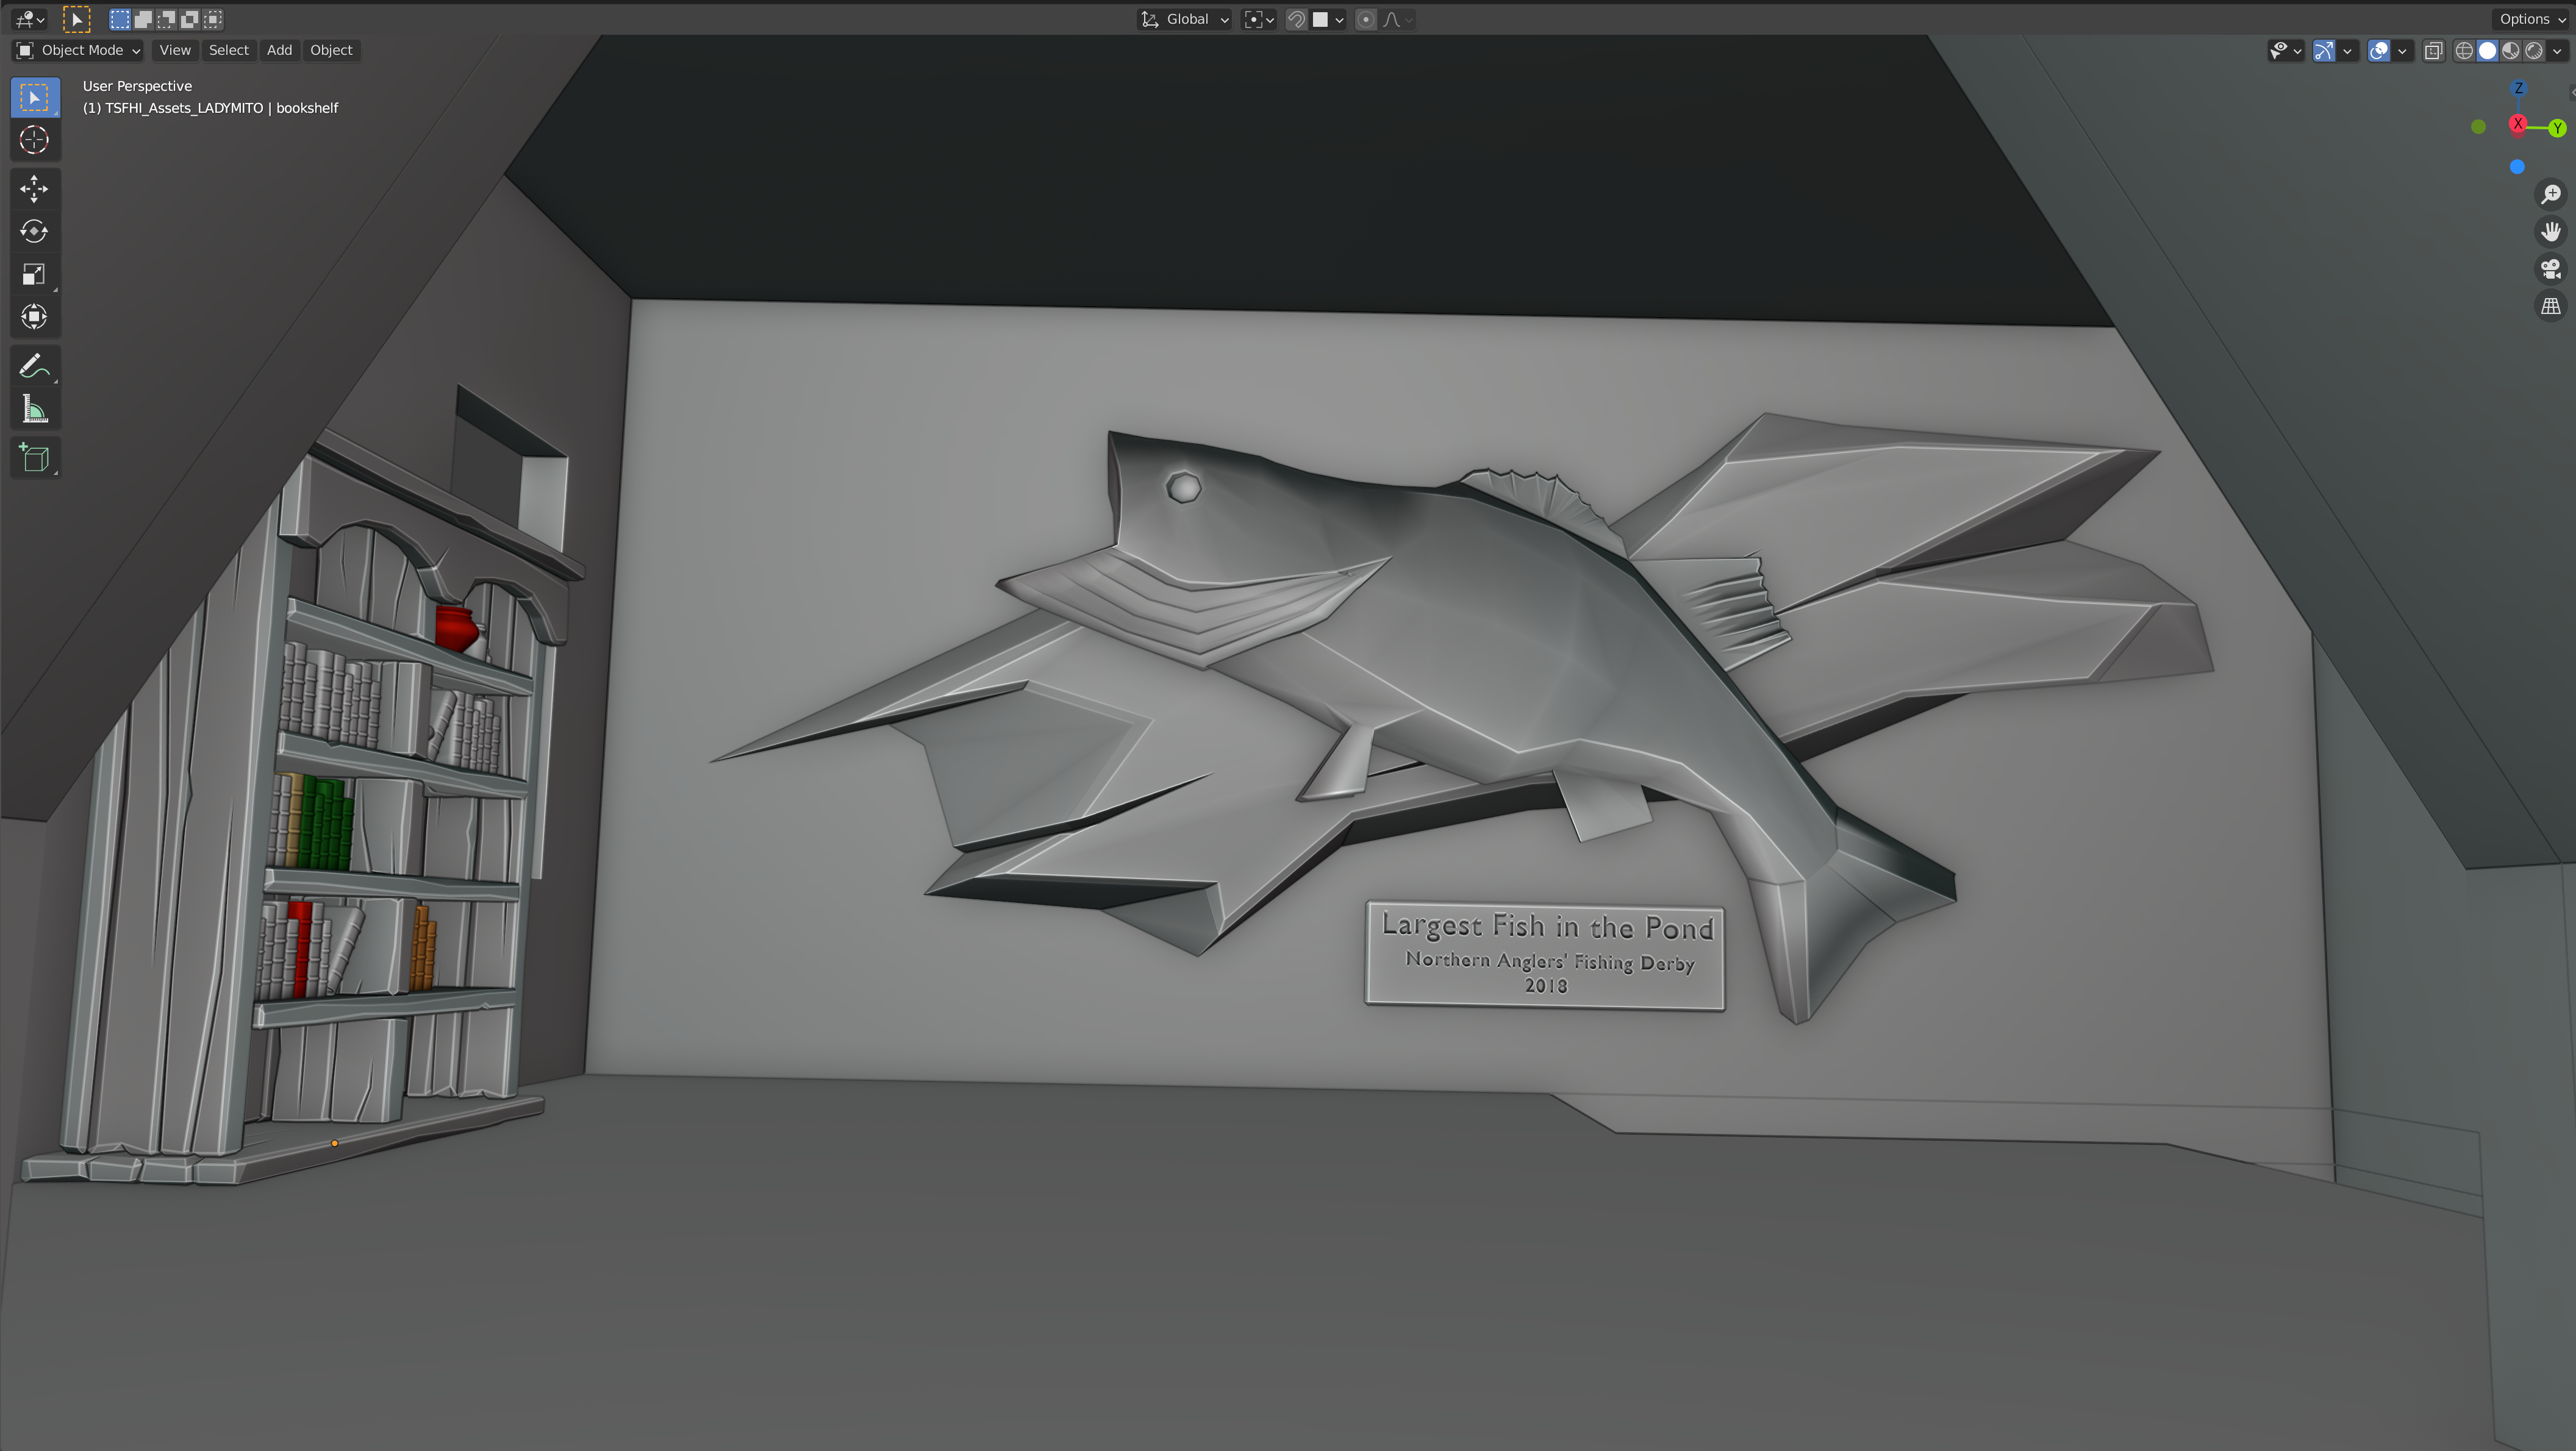The width and height of the screenshot is (2576, 1451).
Task: Switch to orthographic view with grid icon
Action: click(x=2550, y=306)
